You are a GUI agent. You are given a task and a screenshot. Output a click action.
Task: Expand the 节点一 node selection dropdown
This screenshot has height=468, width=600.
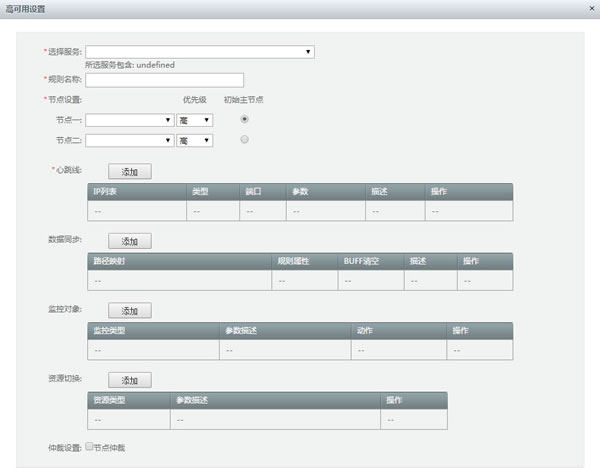pyautogui.click(x=130, y=120)
